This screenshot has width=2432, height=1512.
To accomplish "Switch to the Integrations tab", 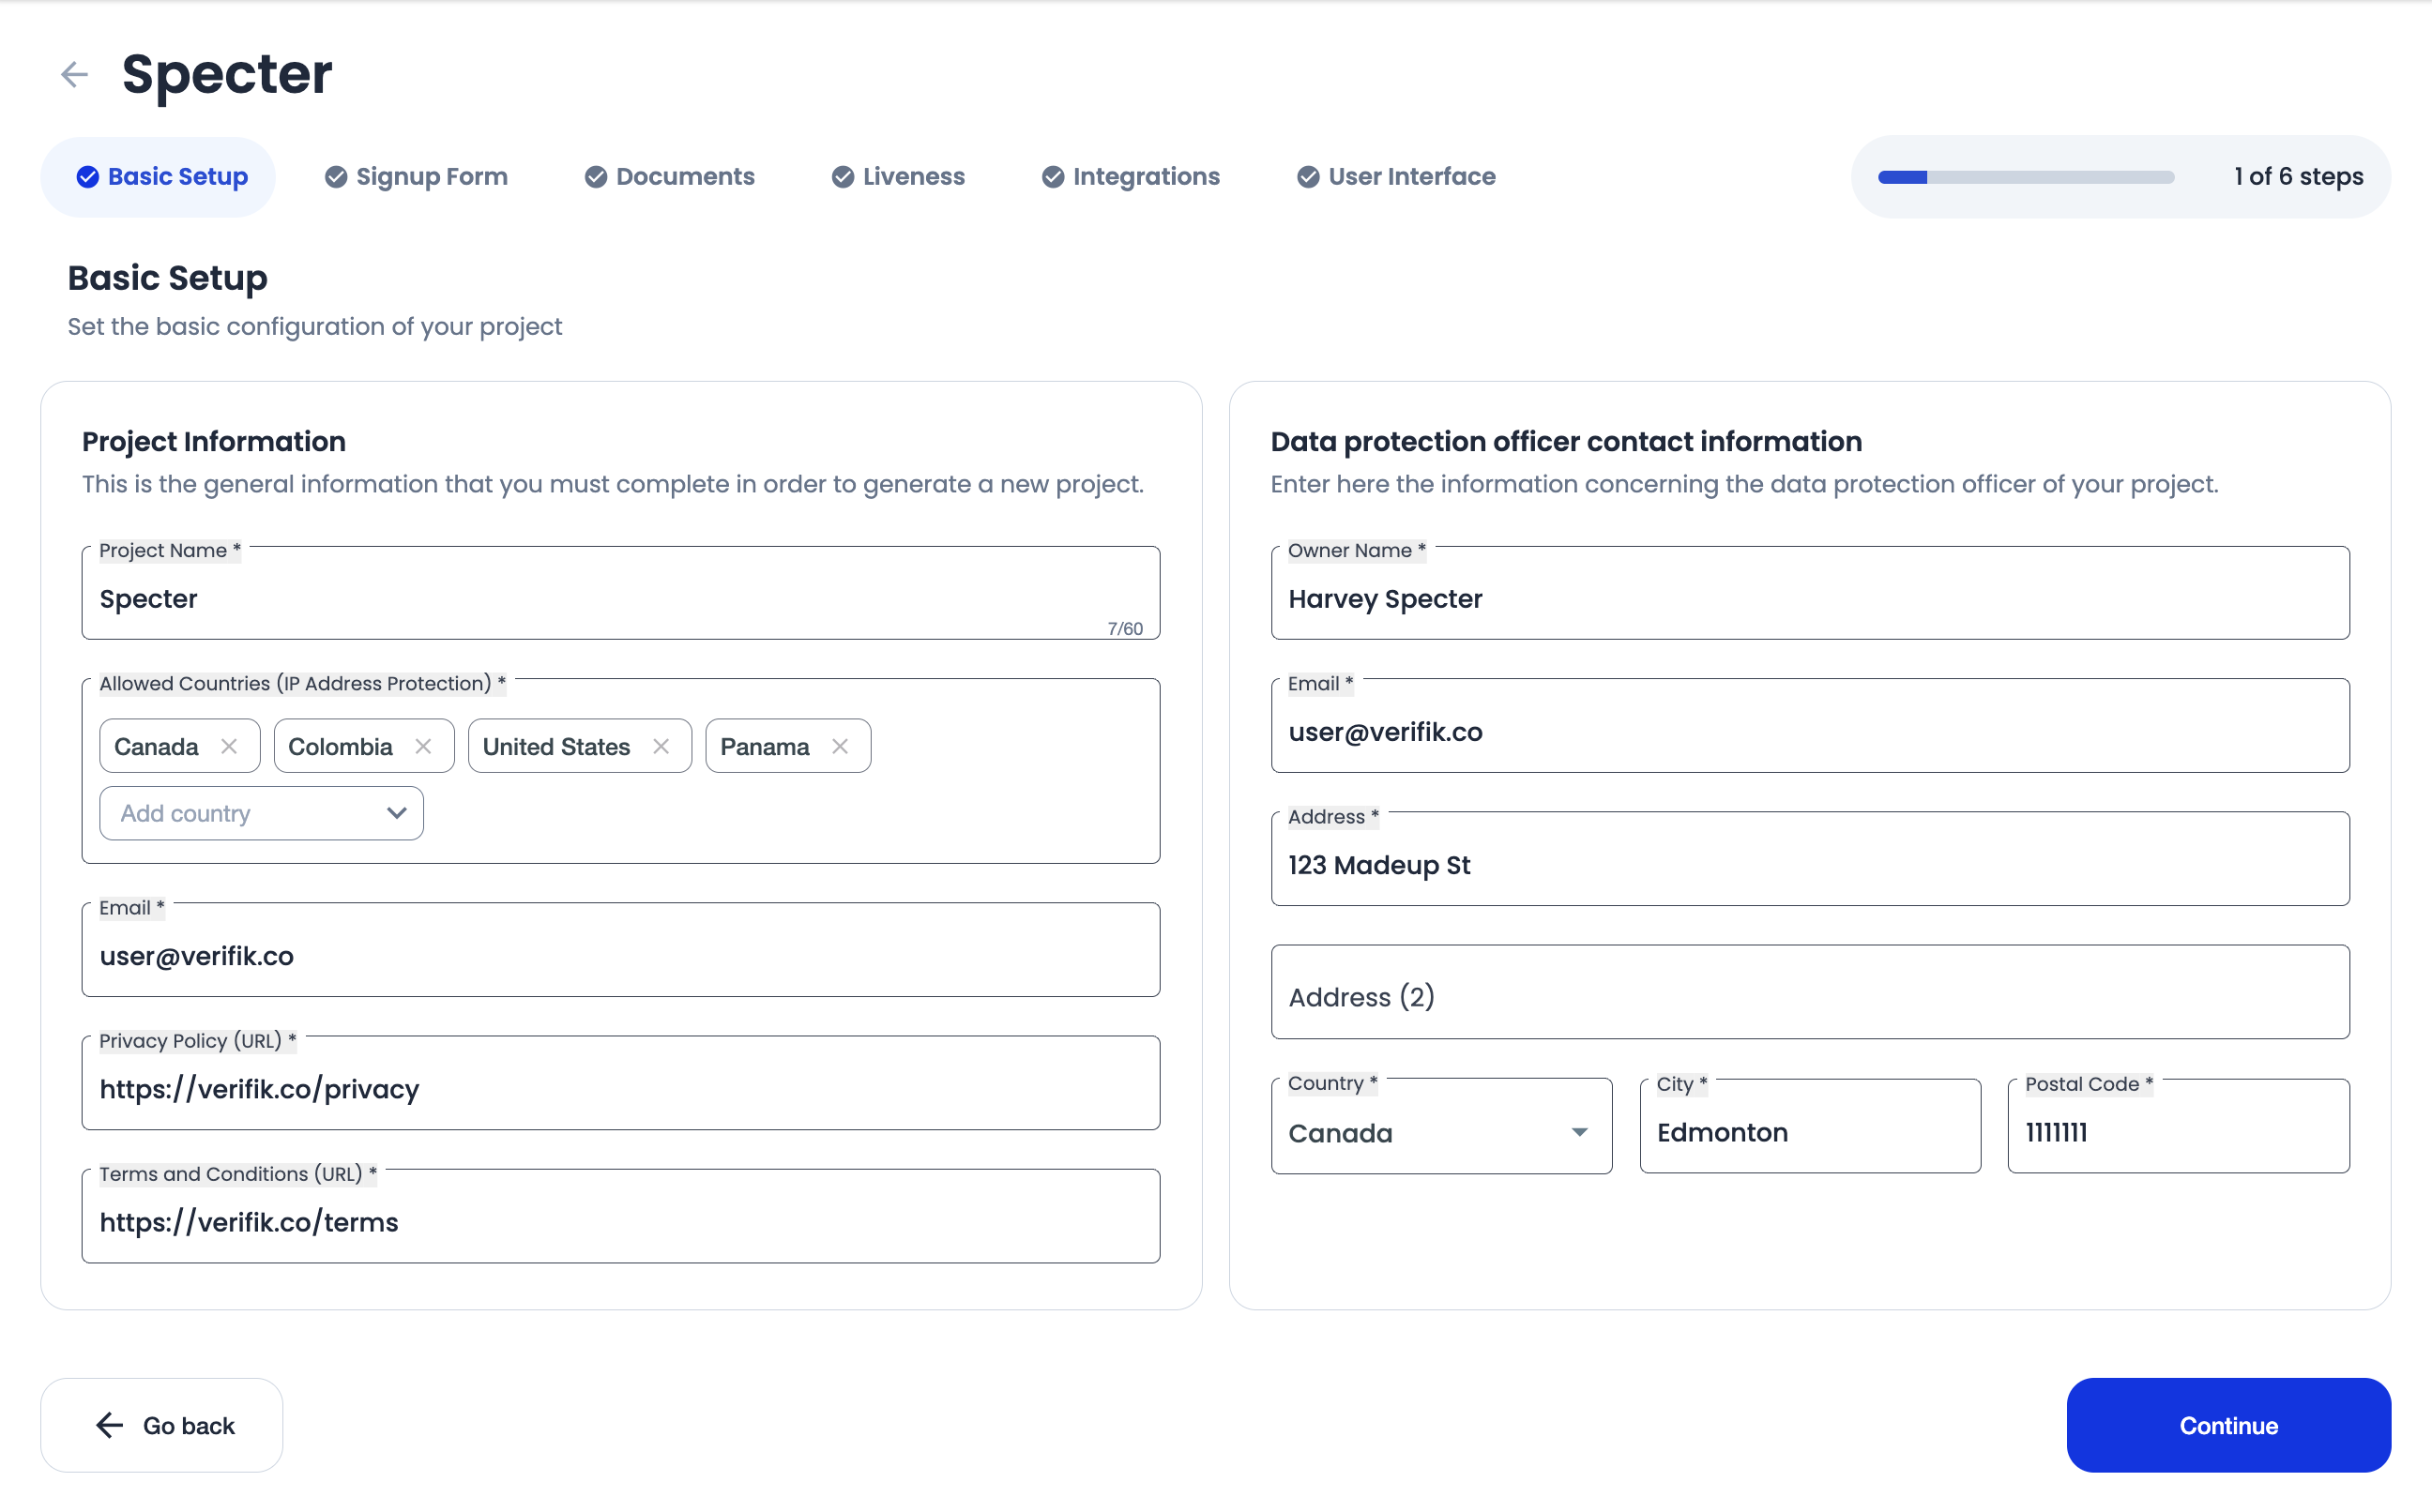I will 1131,177.
